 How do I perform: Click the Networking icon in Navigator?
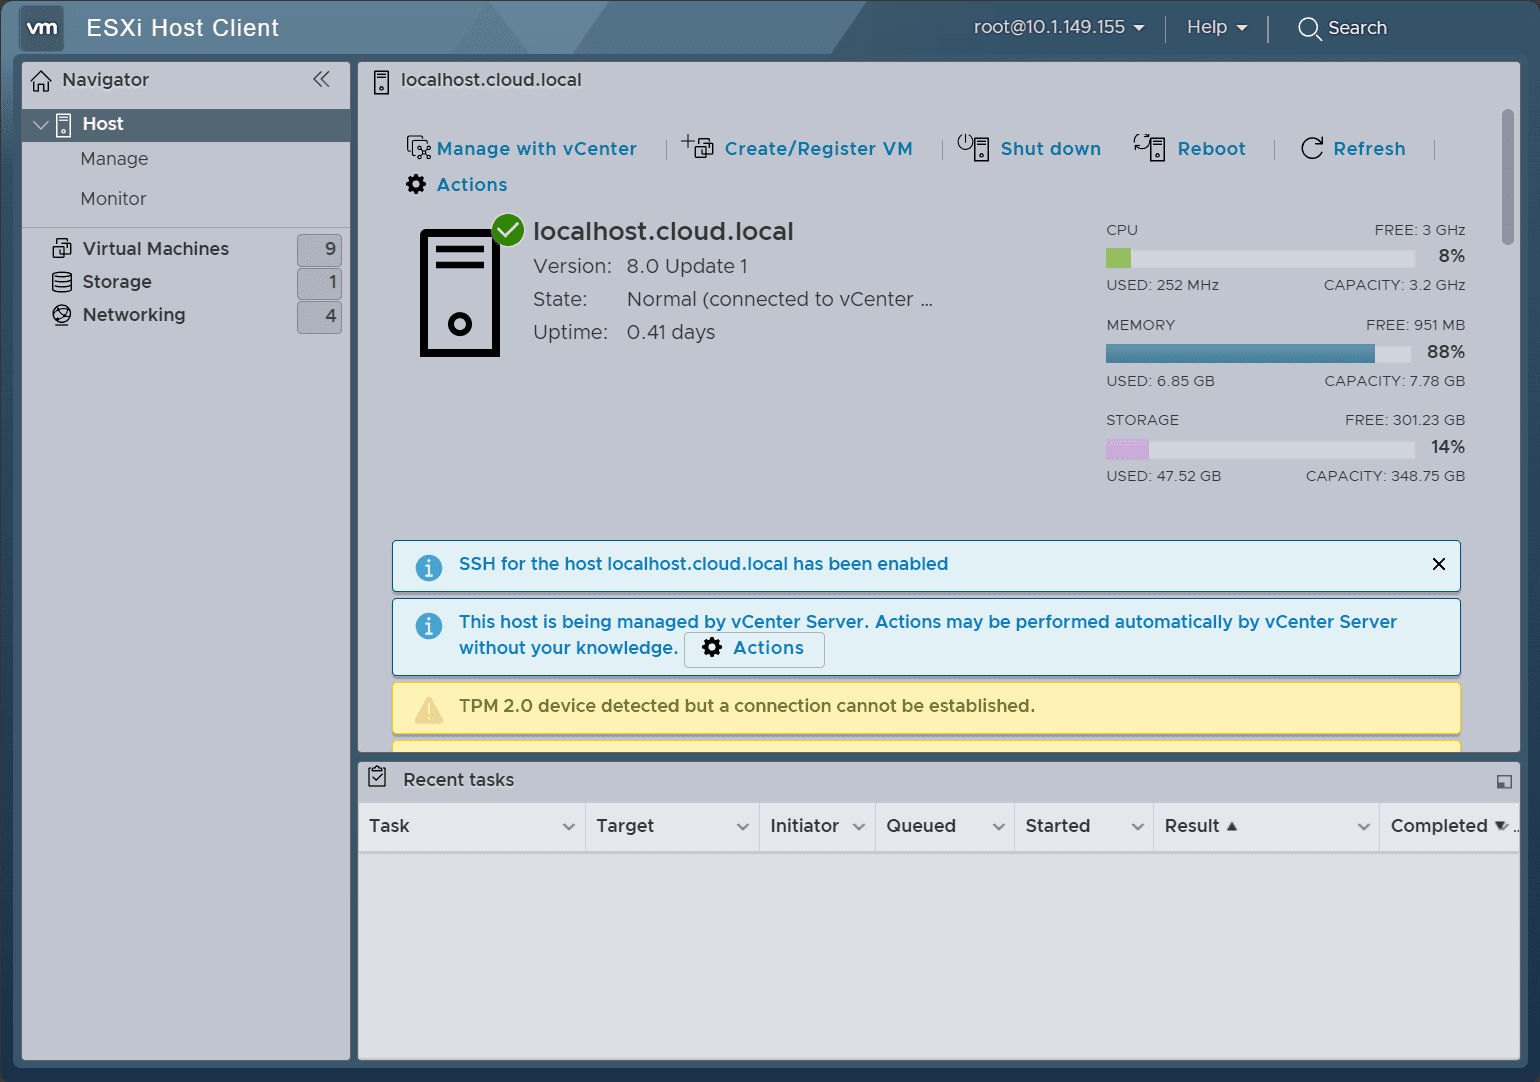[62, 315]
